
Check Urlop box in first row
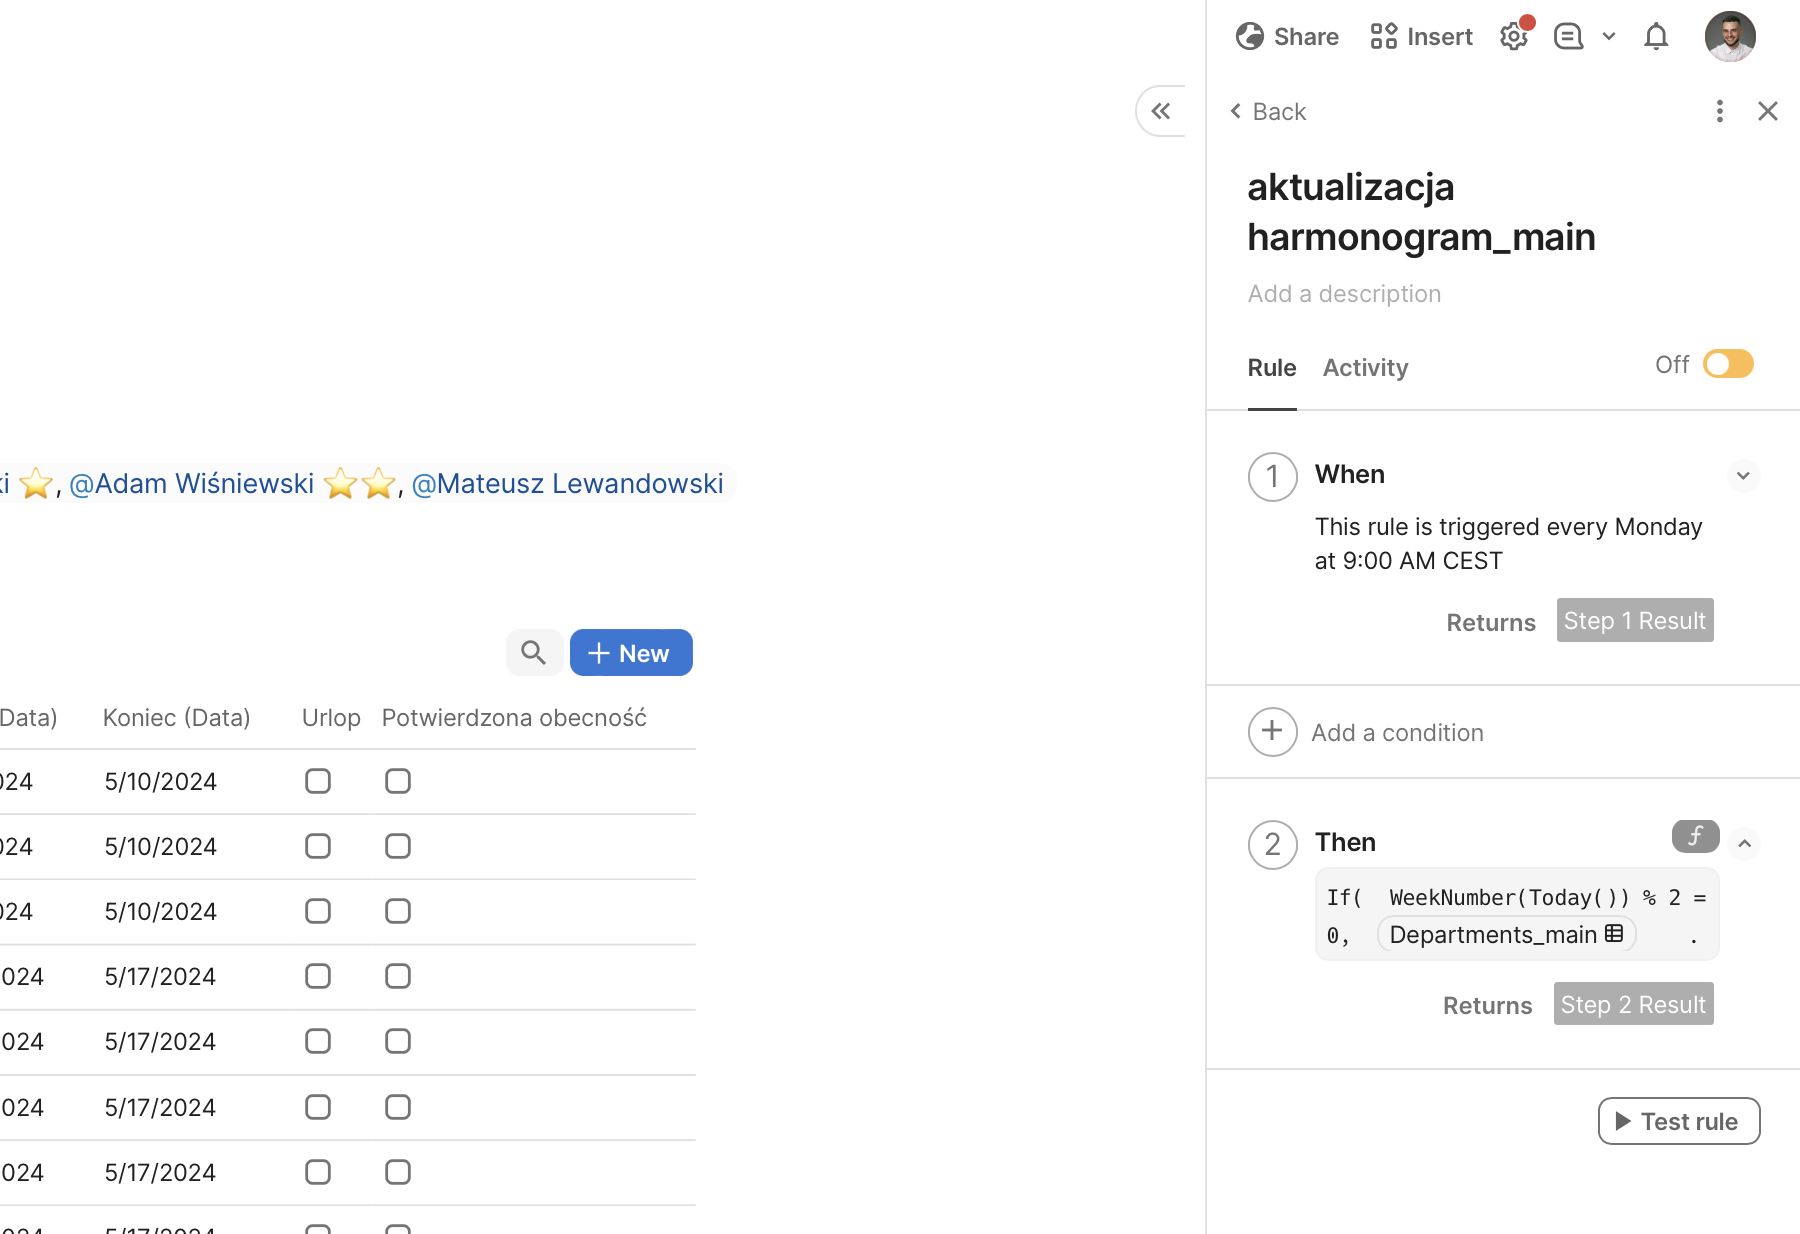pyautogui.click(x=318, y=781)
